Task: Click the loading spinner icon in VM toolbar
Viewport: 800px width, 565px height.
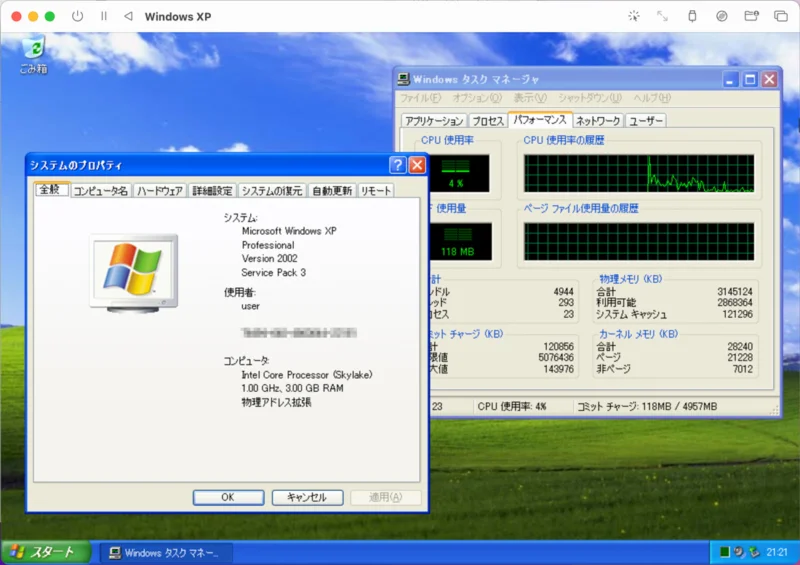Action: click(634, 16)
